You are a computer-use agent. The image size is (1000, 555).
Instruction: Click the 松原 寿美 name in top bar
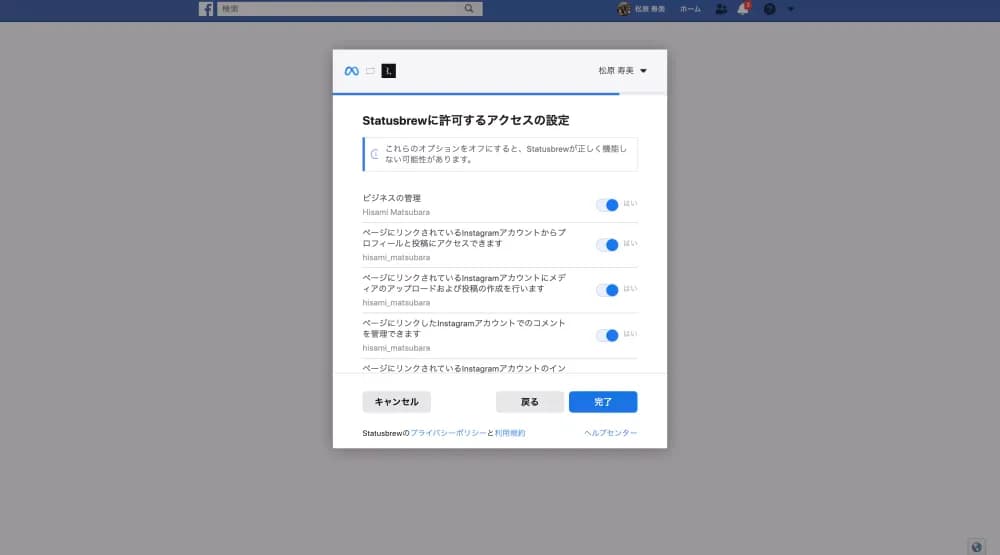coord(650,9)
